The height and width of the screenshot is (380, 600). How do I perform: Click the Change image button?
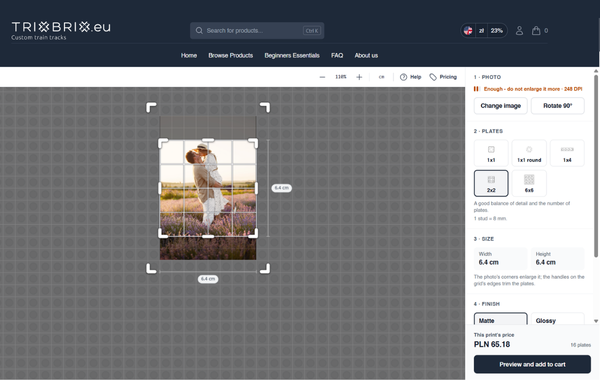[x=501, y=106]
